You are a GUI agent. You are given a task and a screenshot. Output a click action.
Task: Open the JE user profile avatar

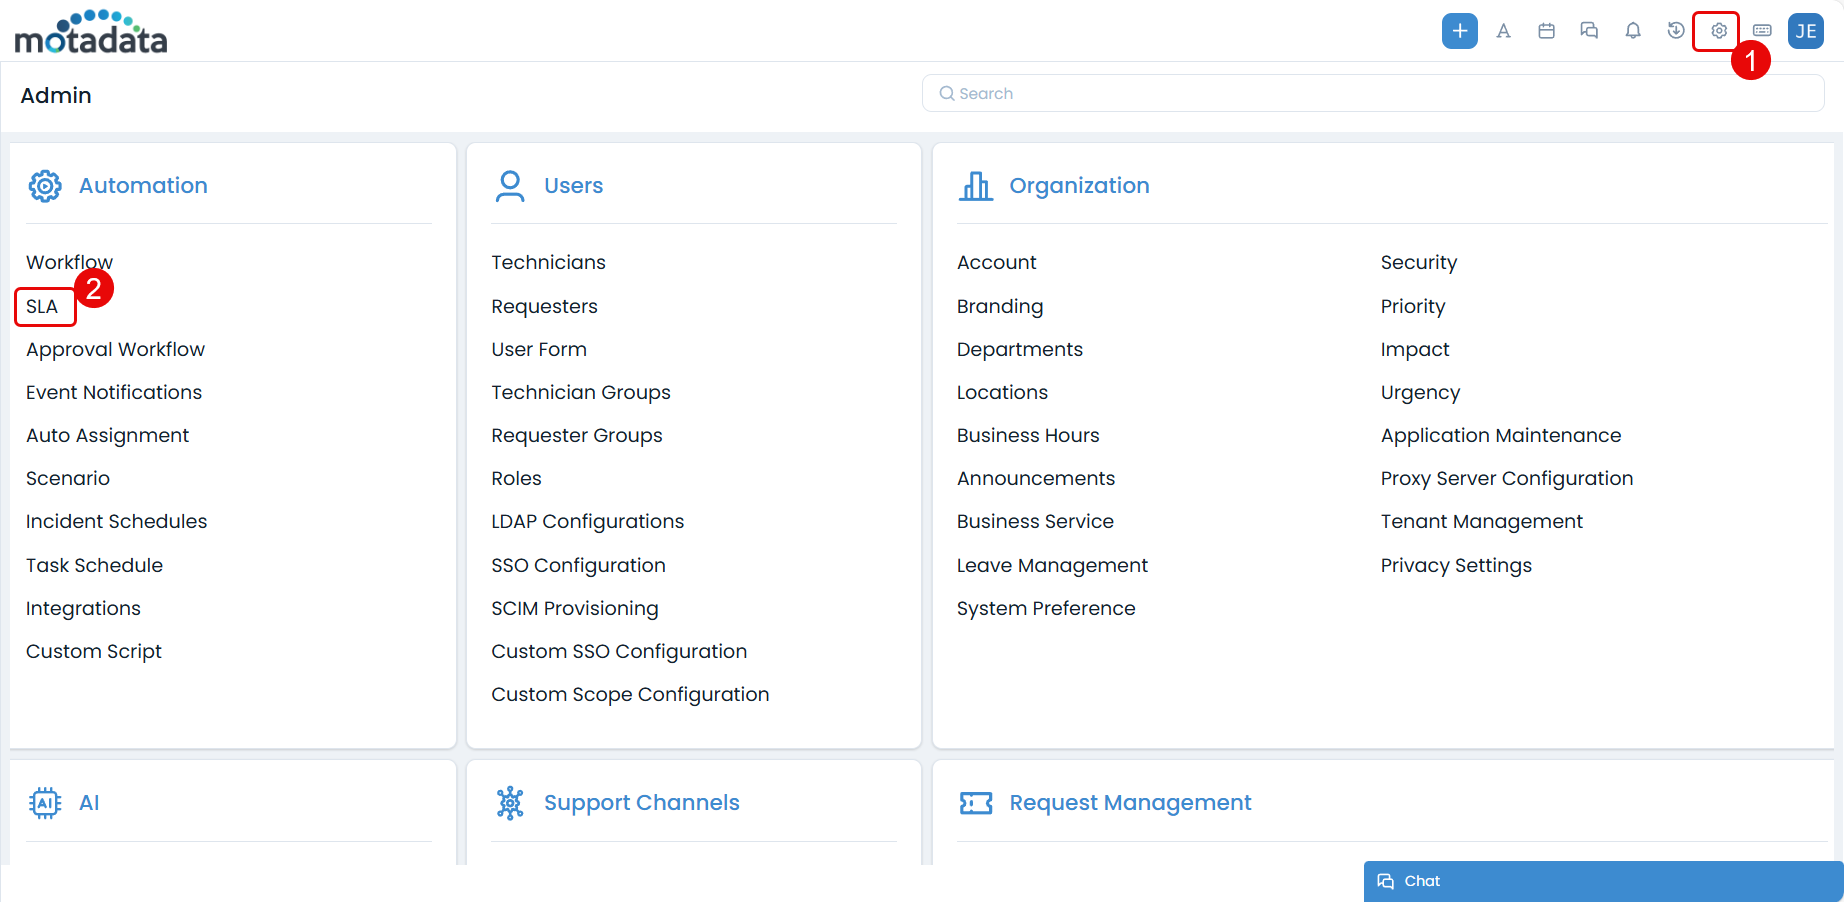[1805, 31]
